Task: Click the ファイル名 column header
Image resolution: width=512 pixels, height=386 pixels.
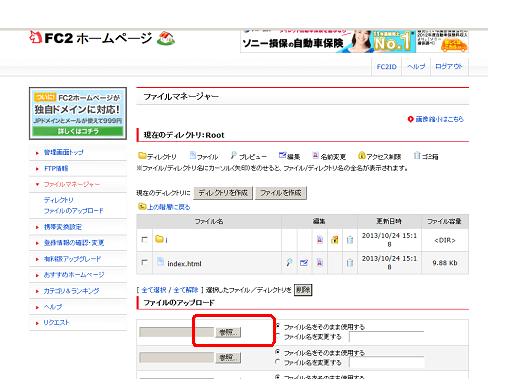Action: (209, 221)
